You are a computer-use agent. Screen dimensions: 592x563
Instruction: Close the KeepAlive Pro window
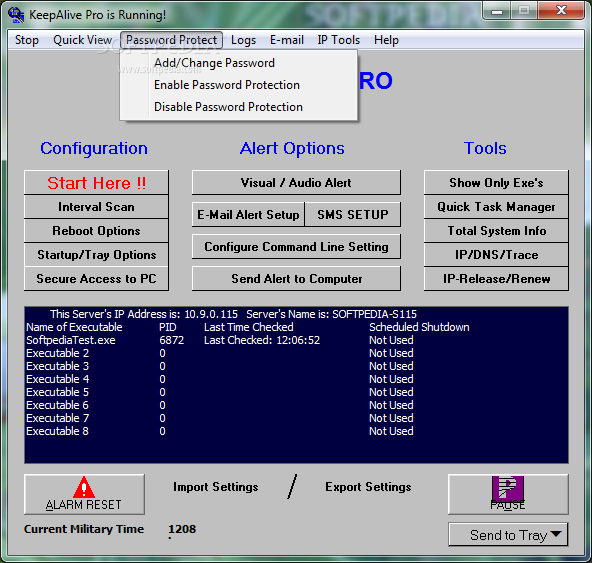(561, 11)
